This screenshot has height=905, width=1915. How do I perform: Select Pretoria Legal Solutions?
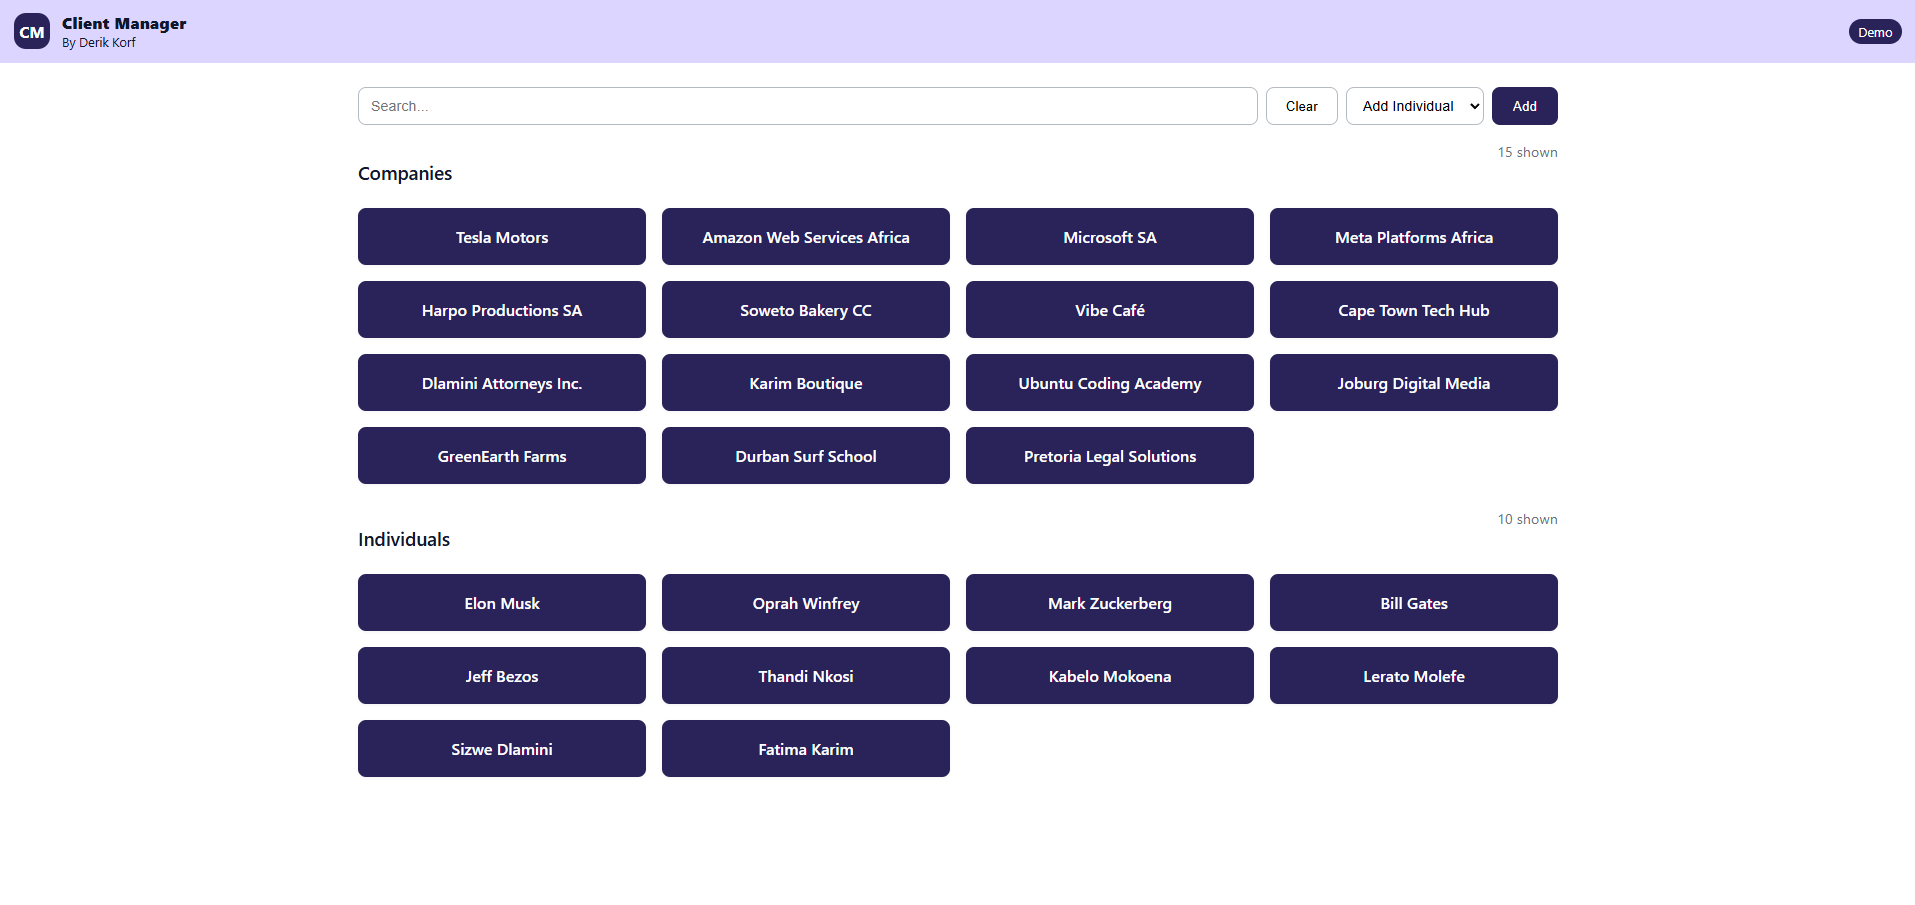(x=1110, y=456)
